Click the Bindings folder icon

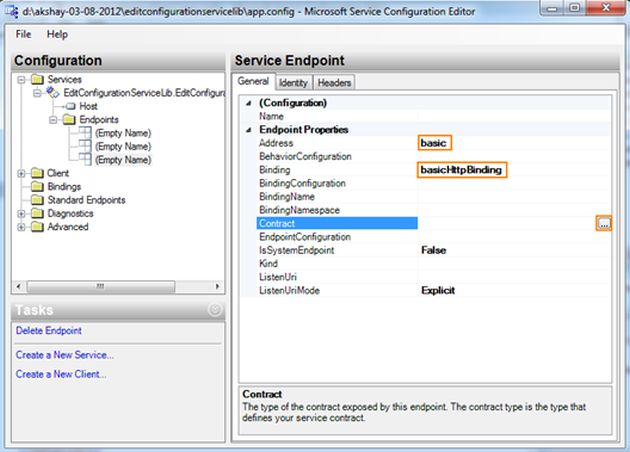[x=37, y=186]
